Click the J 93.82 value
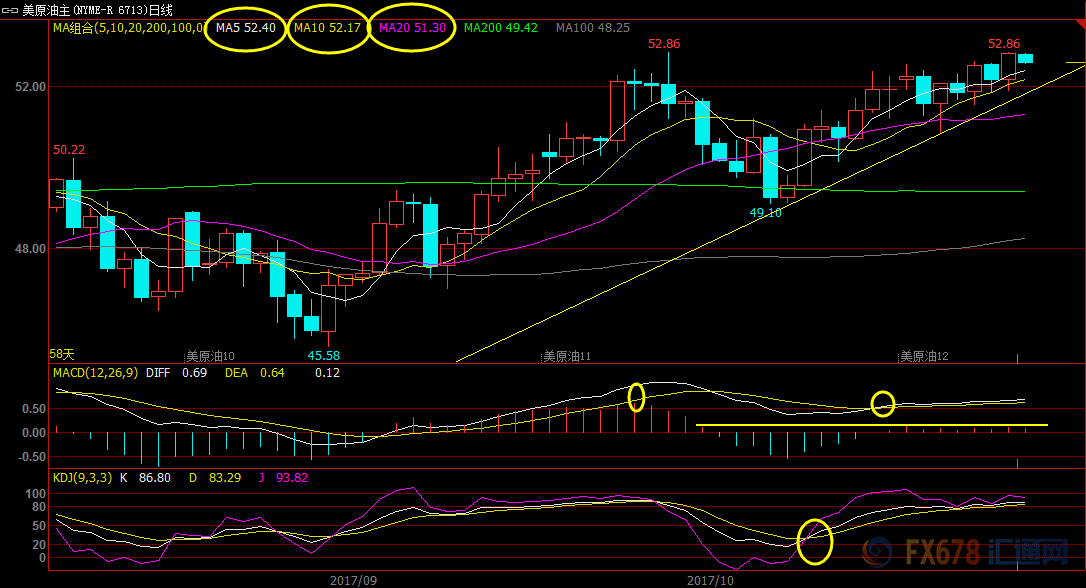The image size is (1086, 588). (283, 477)
